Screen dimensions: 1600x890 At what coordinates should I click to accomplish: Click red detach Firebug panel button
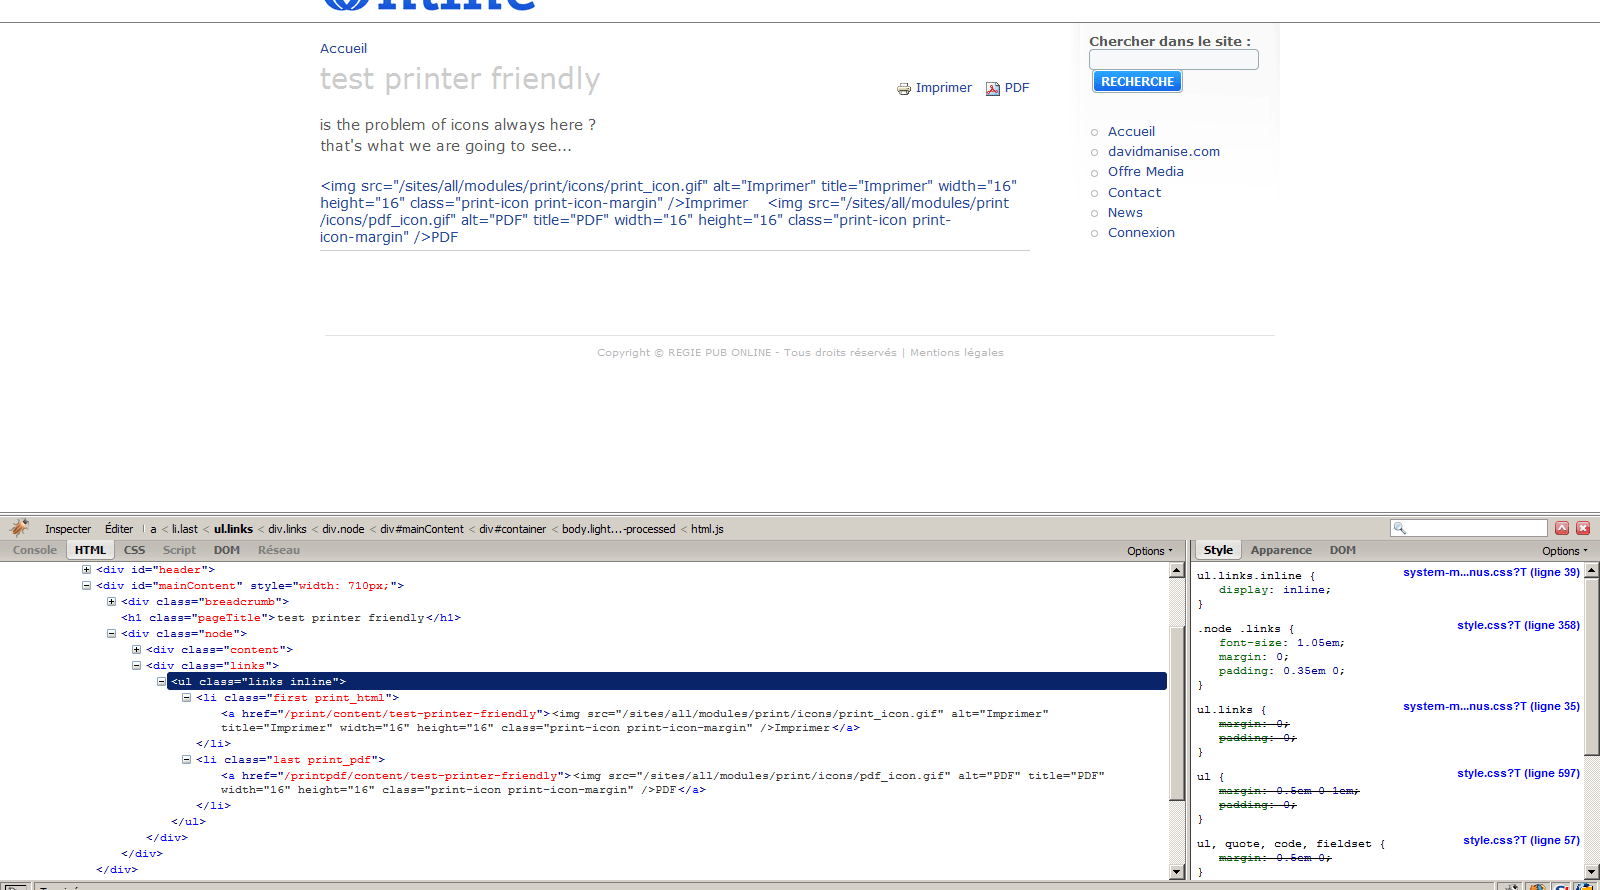1562,528
